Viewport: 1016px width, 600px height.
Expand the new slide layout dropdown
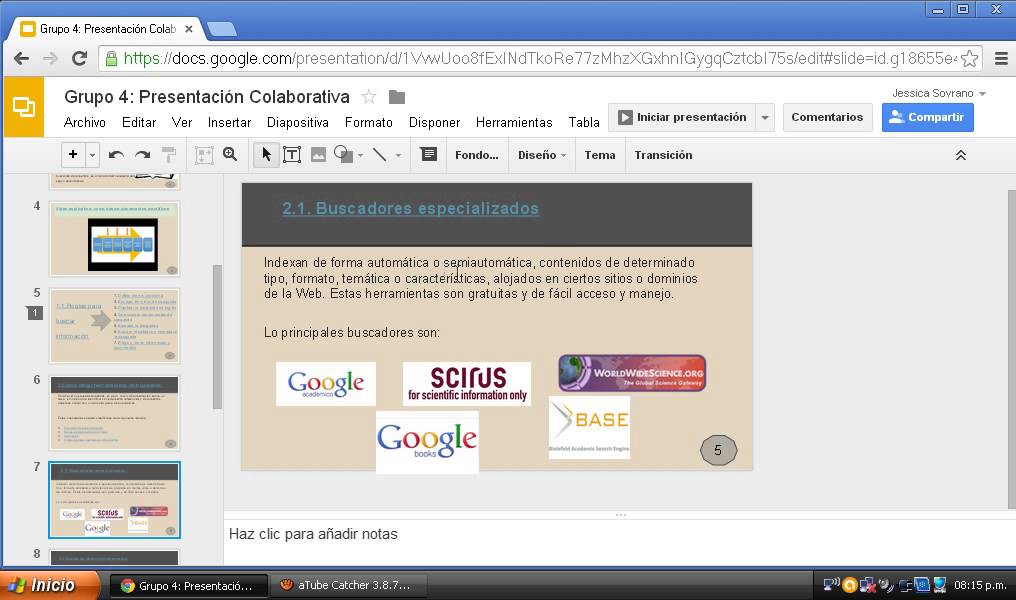click(x=92, y=155)
